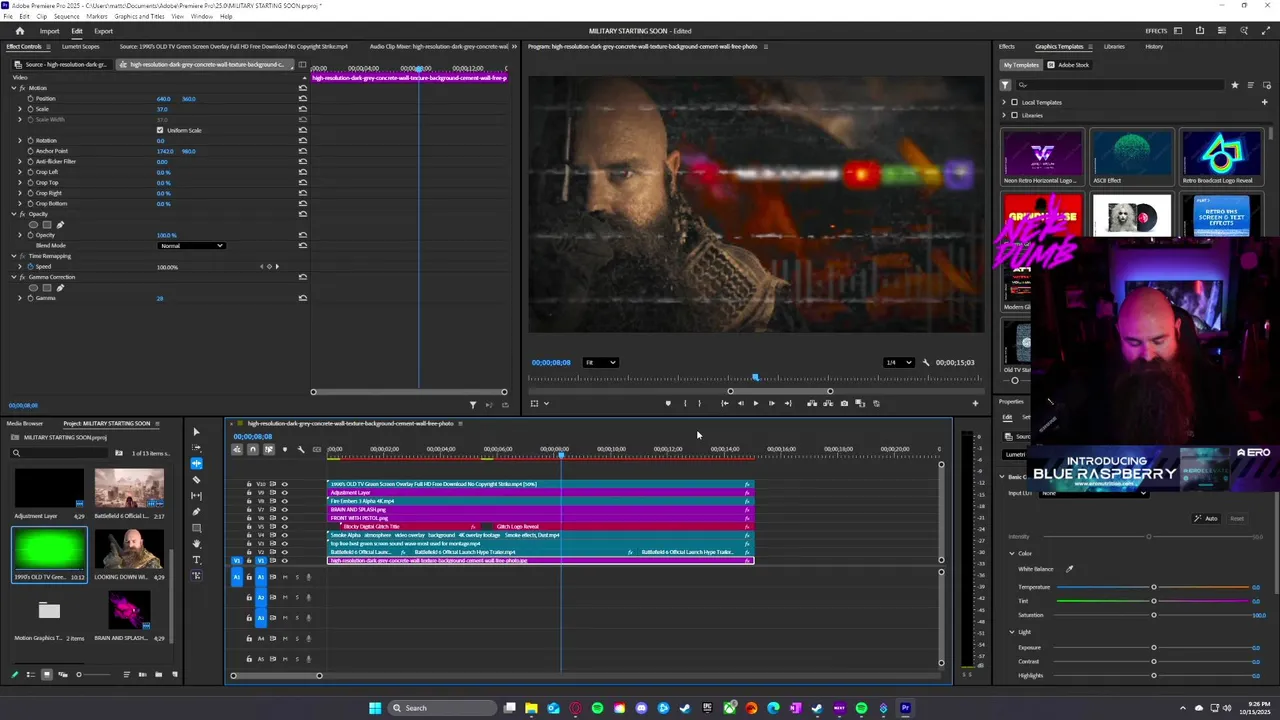
Task: Create ellipse mask under Opacity
Action: click(x=33, y=225)
